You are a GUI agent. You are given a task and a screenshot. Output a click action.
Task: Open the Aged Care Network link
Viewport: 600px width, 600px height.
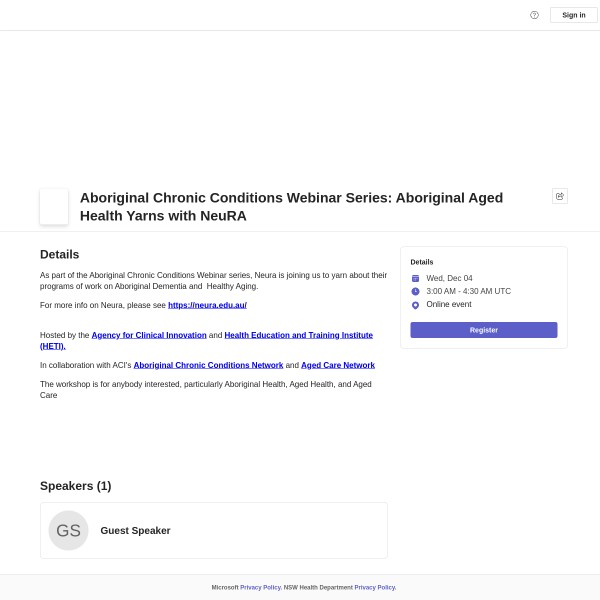click(338, 365)
